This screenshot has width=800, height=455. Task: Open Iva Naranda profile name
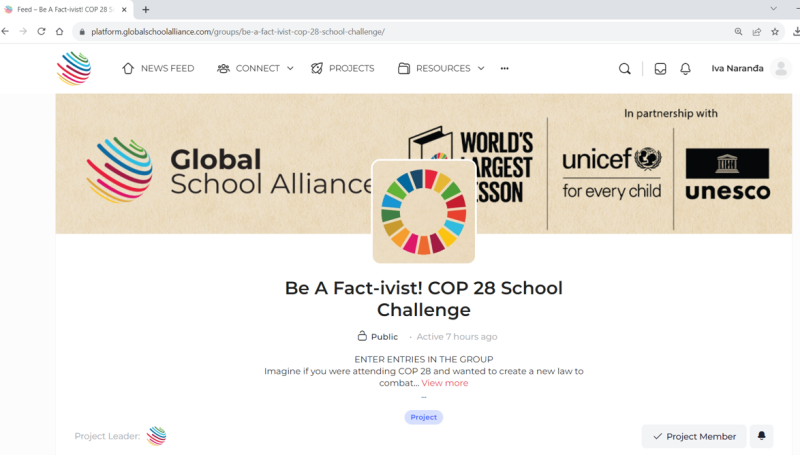coord(737,68)
